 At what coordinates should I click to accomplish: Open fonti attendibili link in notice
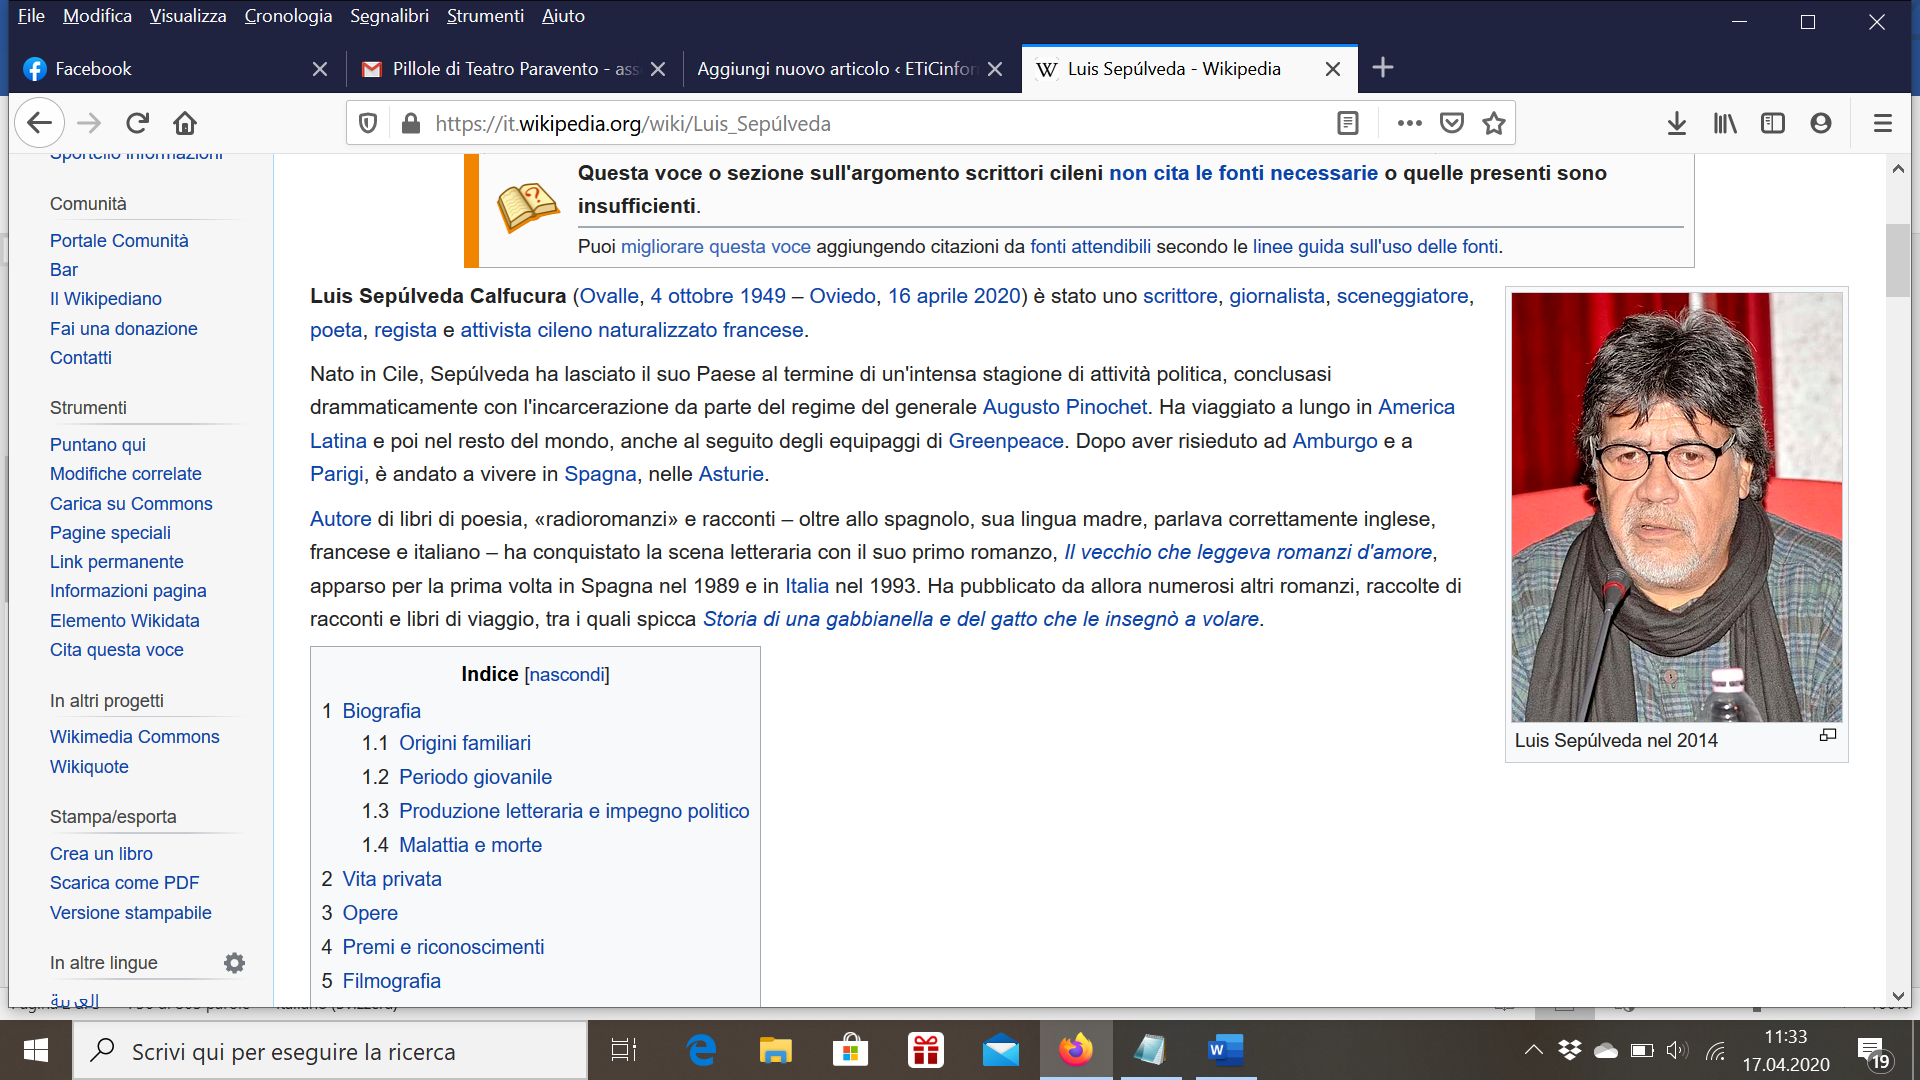click(x=1090, y=247)
